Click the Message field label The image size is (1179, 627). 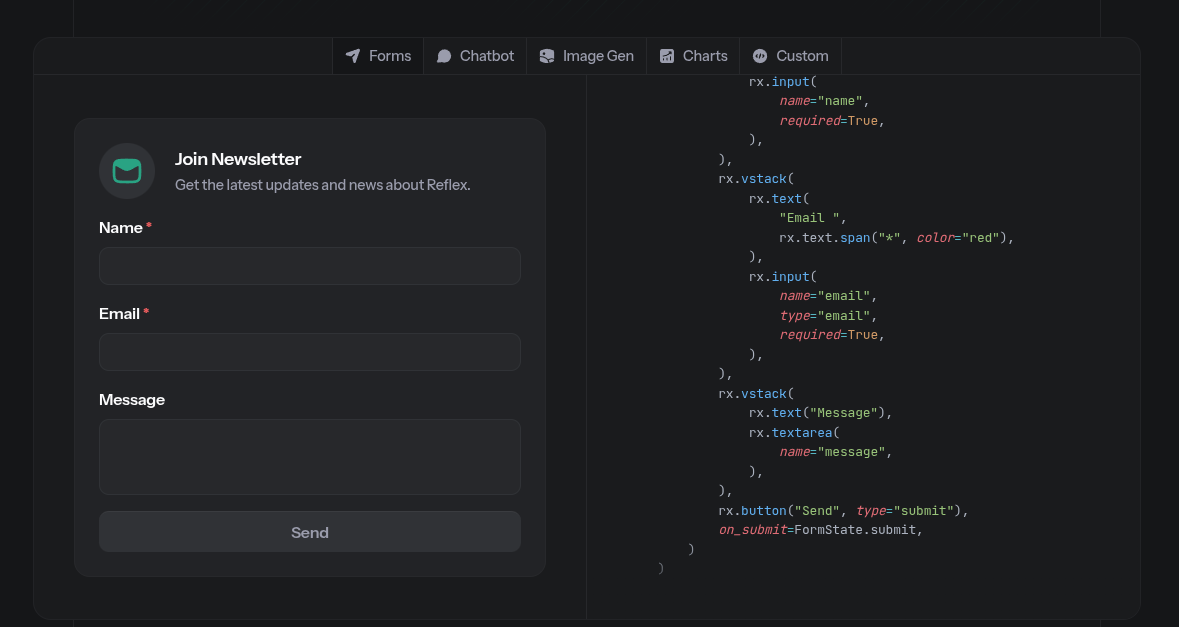tap(132, 400)
